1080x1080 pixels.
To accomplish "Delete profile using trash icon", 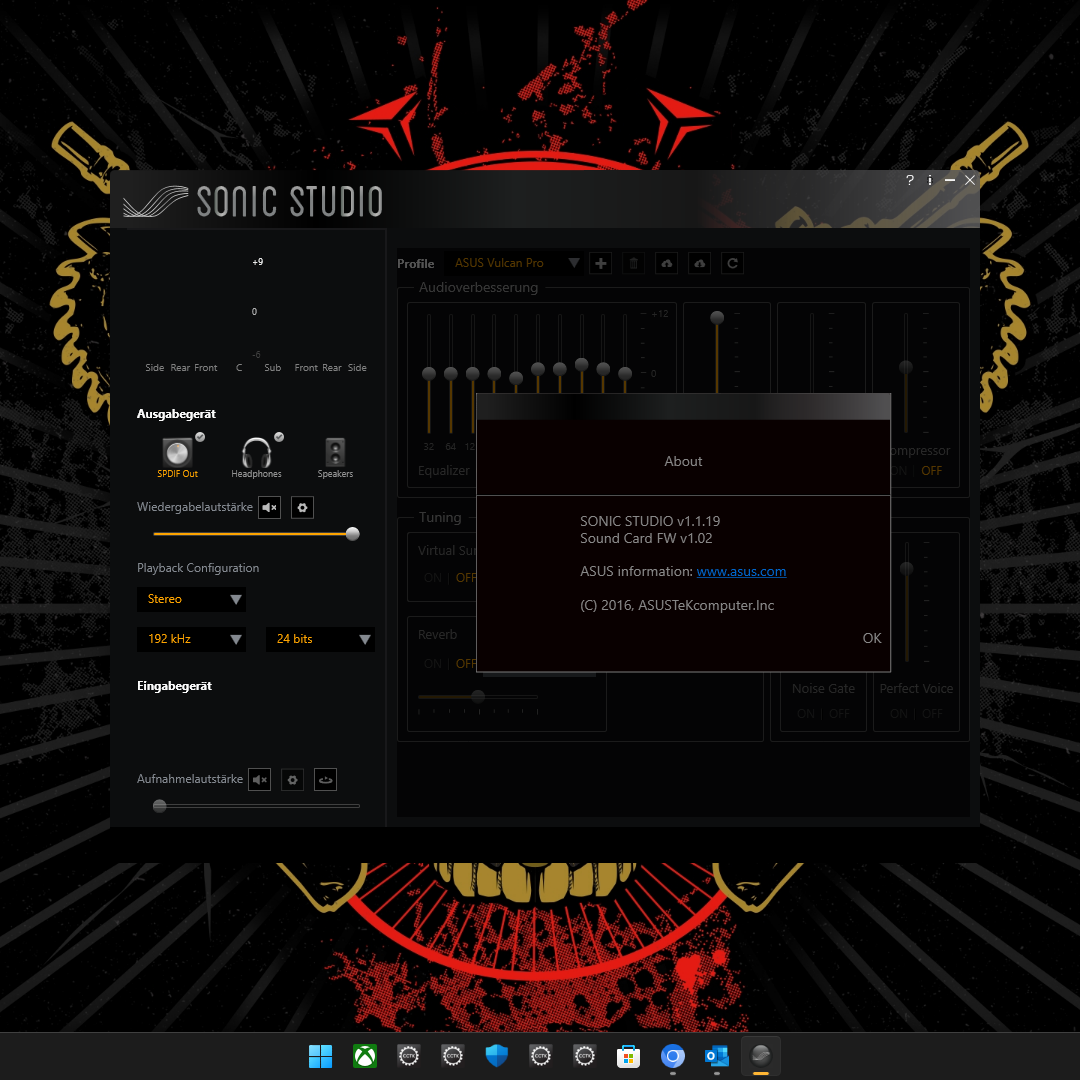I will pos(634,263).
